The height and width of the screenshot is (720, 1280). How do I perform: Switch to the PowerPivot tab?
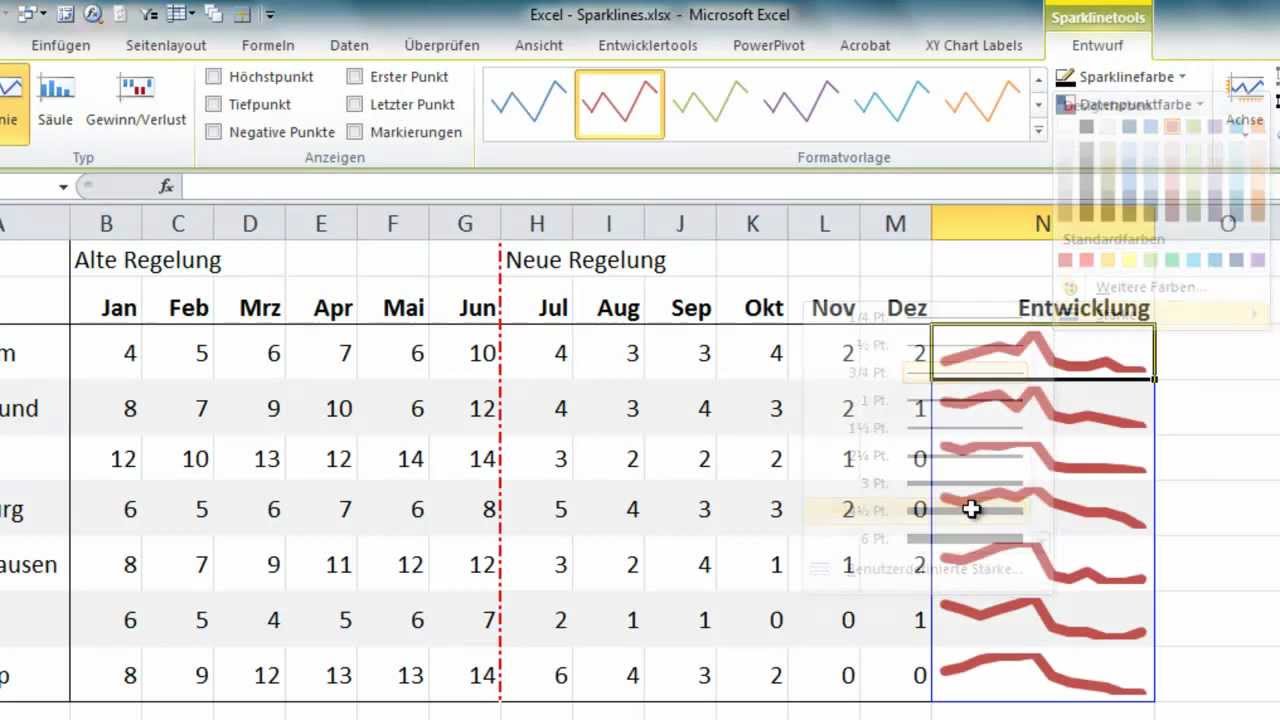coord(770,45)
